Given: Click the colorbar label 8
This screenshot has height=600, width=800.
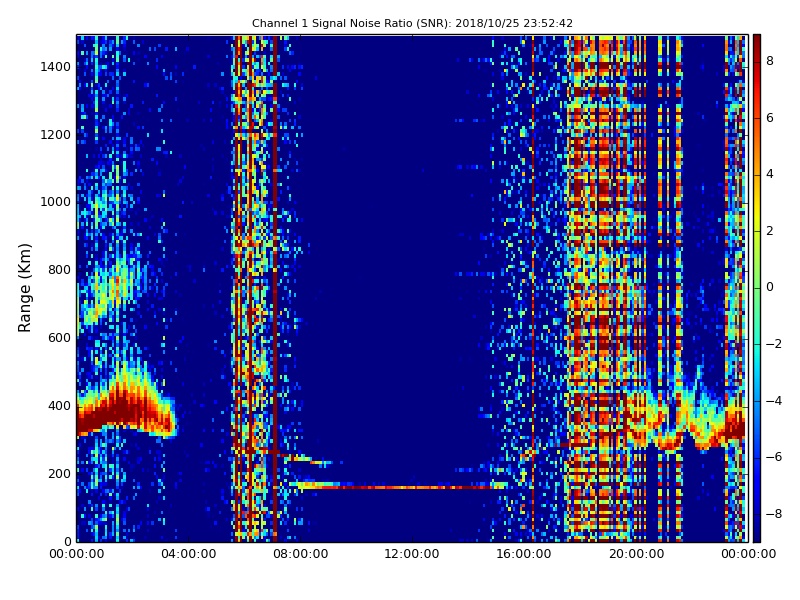Looking at the screenshot, I should [770, 61].
